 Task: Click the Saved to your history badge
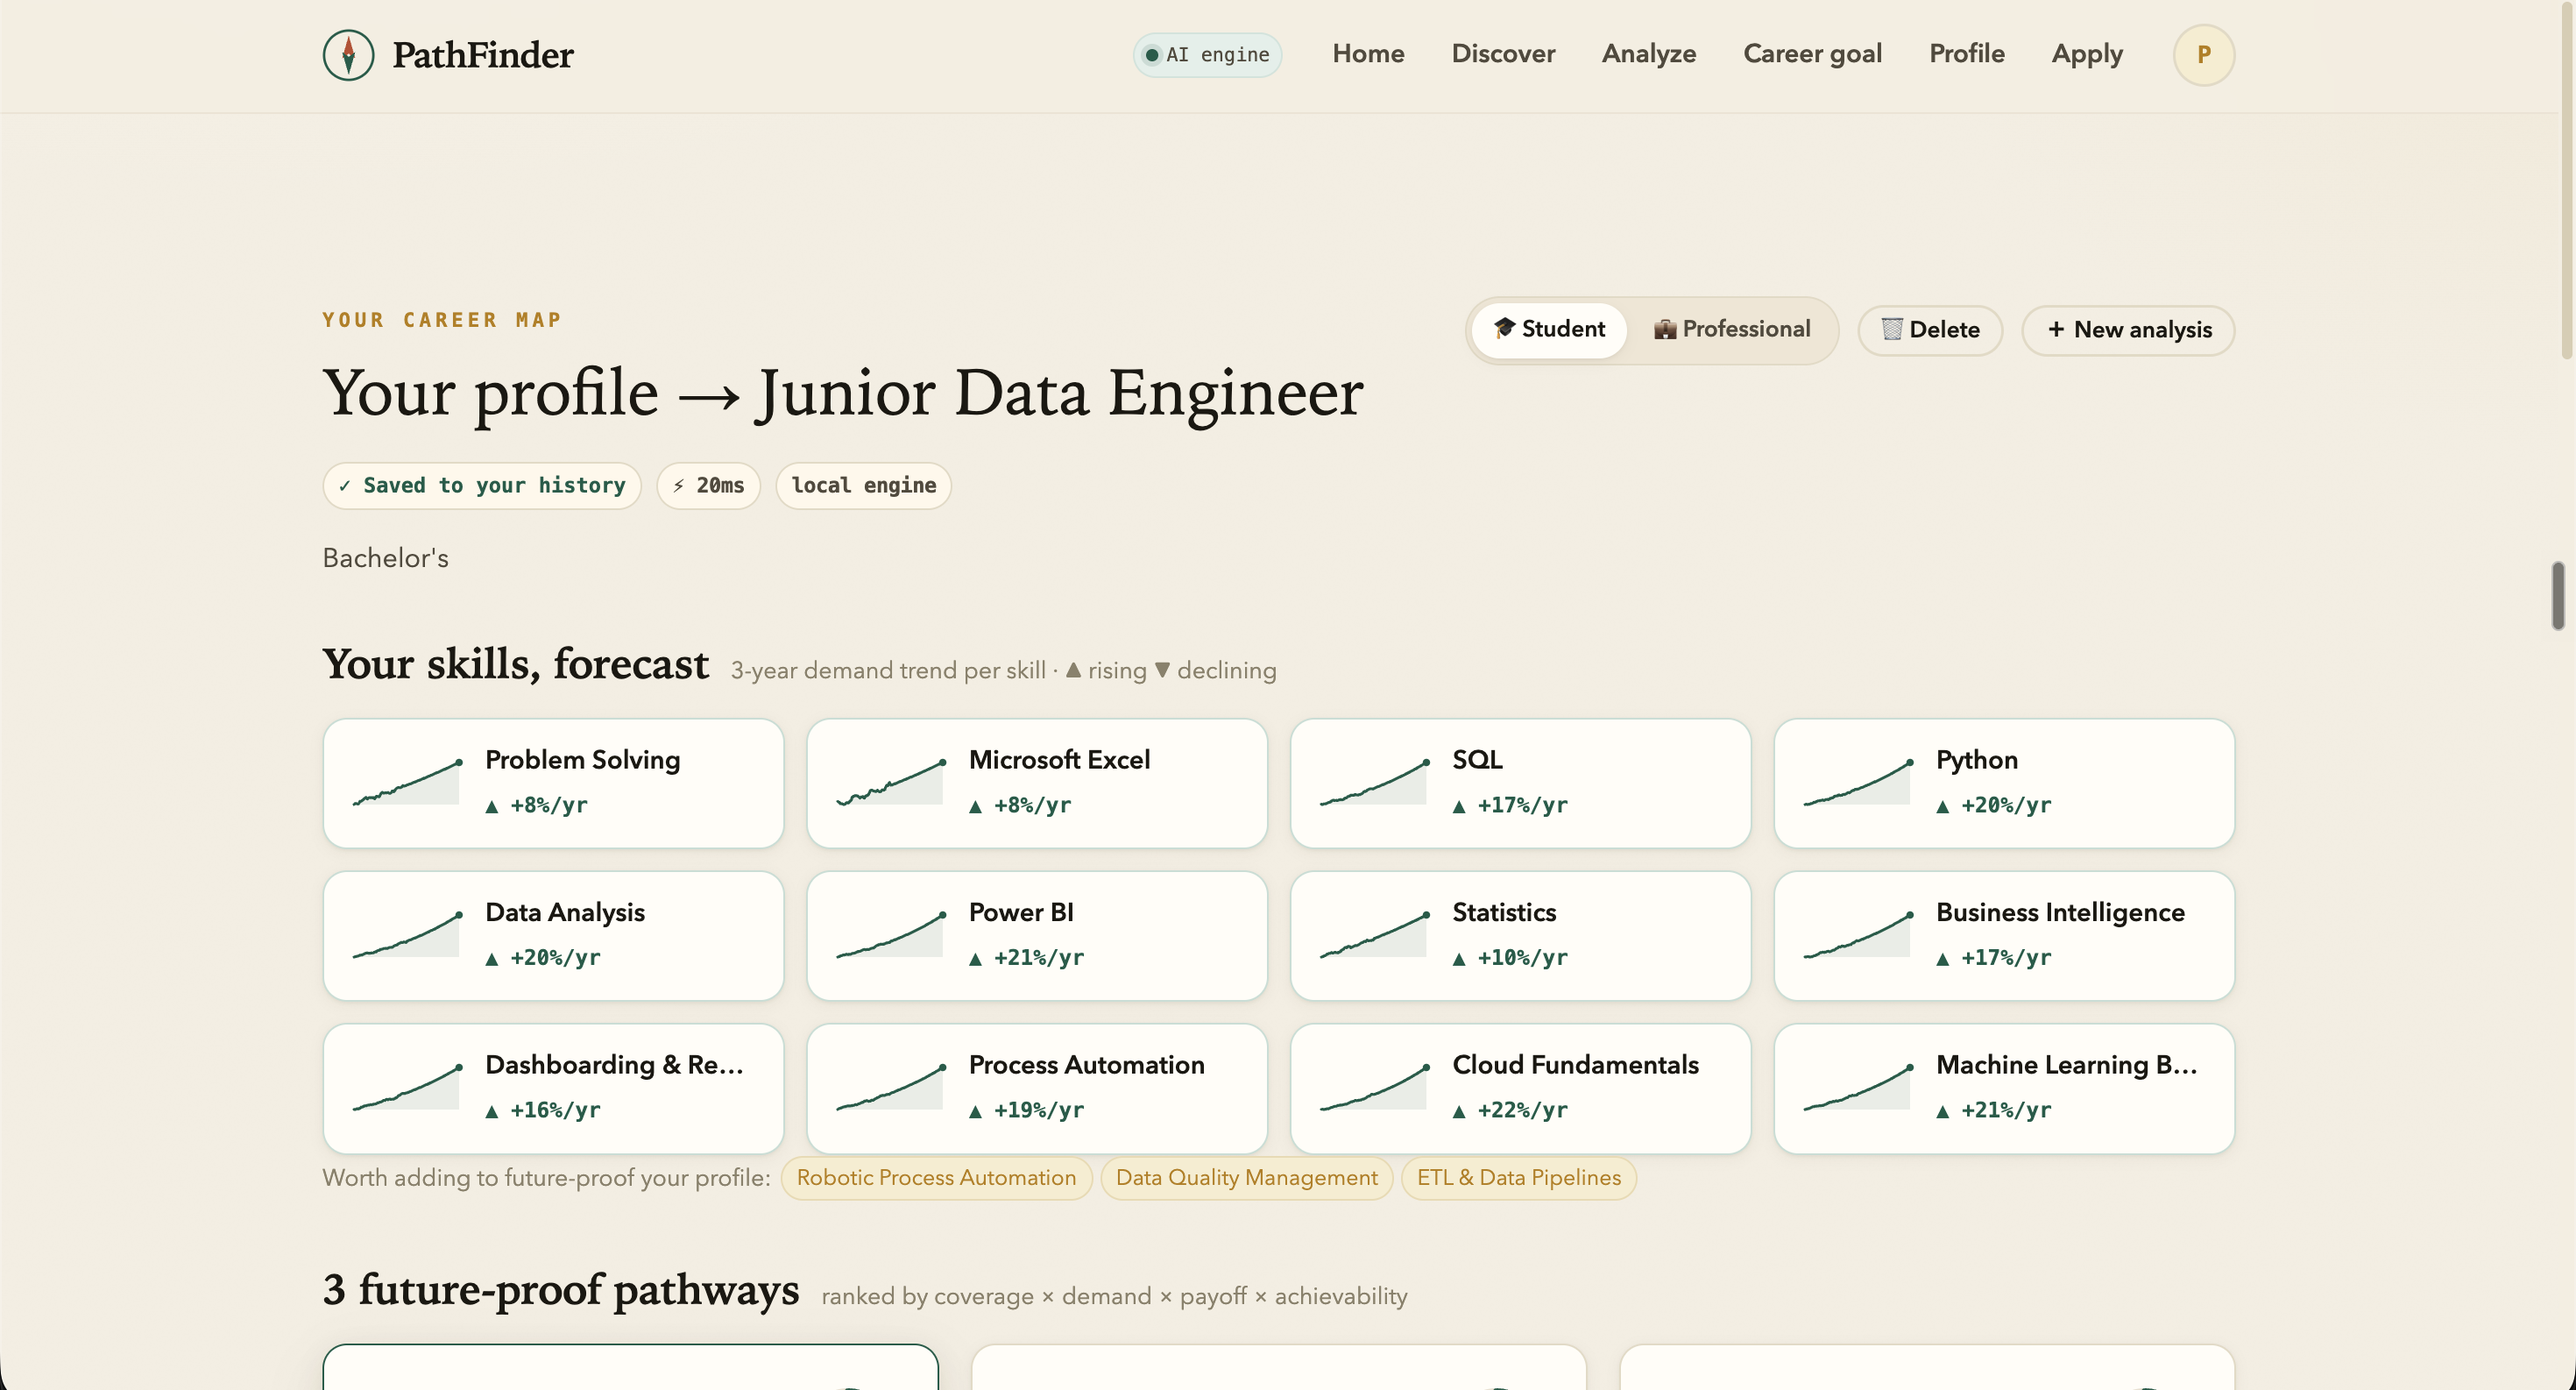pyautogui.click(x=481, y=486)
